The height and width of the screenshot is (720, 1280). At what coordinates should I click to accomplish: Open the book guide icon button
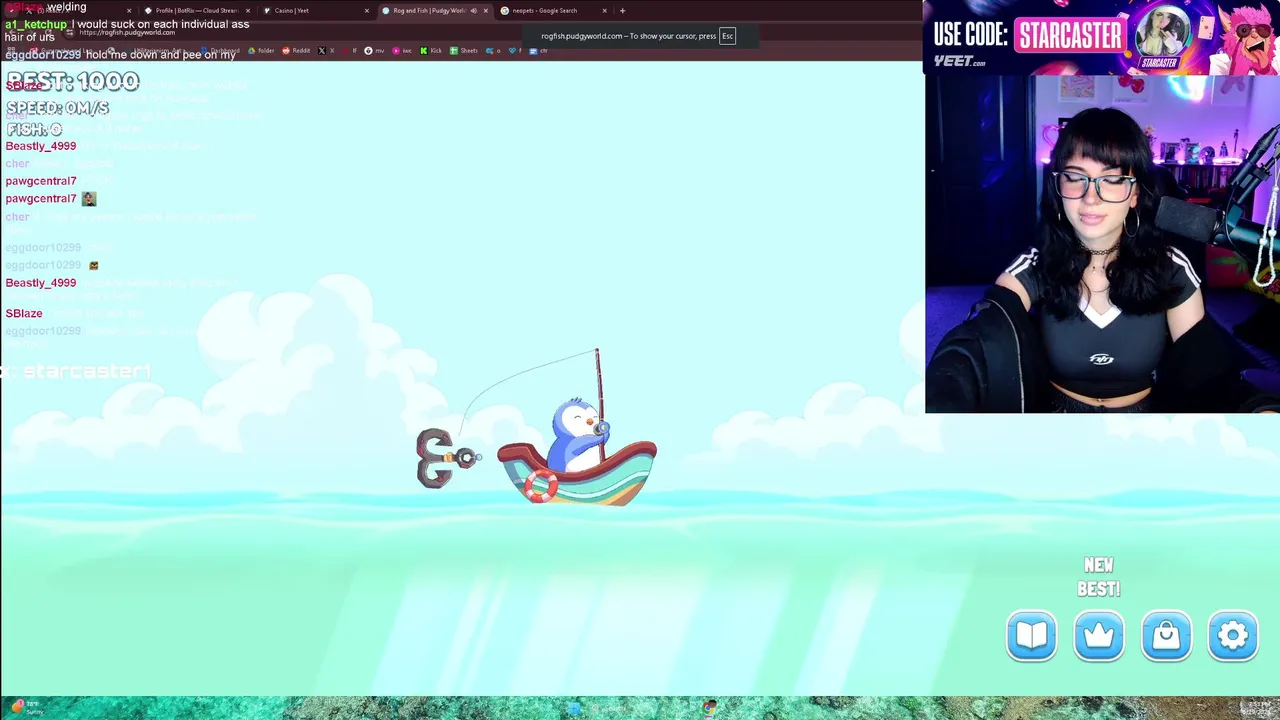coord(1031,636)
